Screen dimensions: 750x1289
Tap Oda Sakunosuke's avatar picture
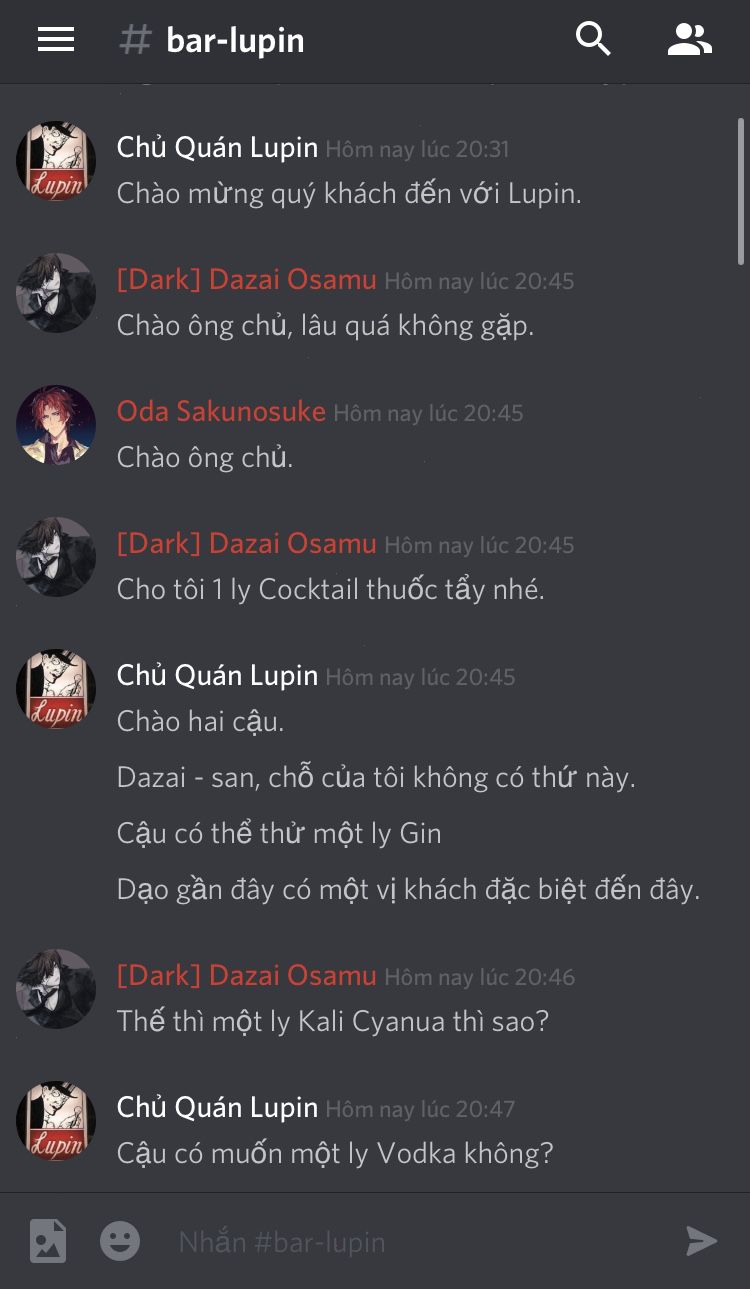56,425
